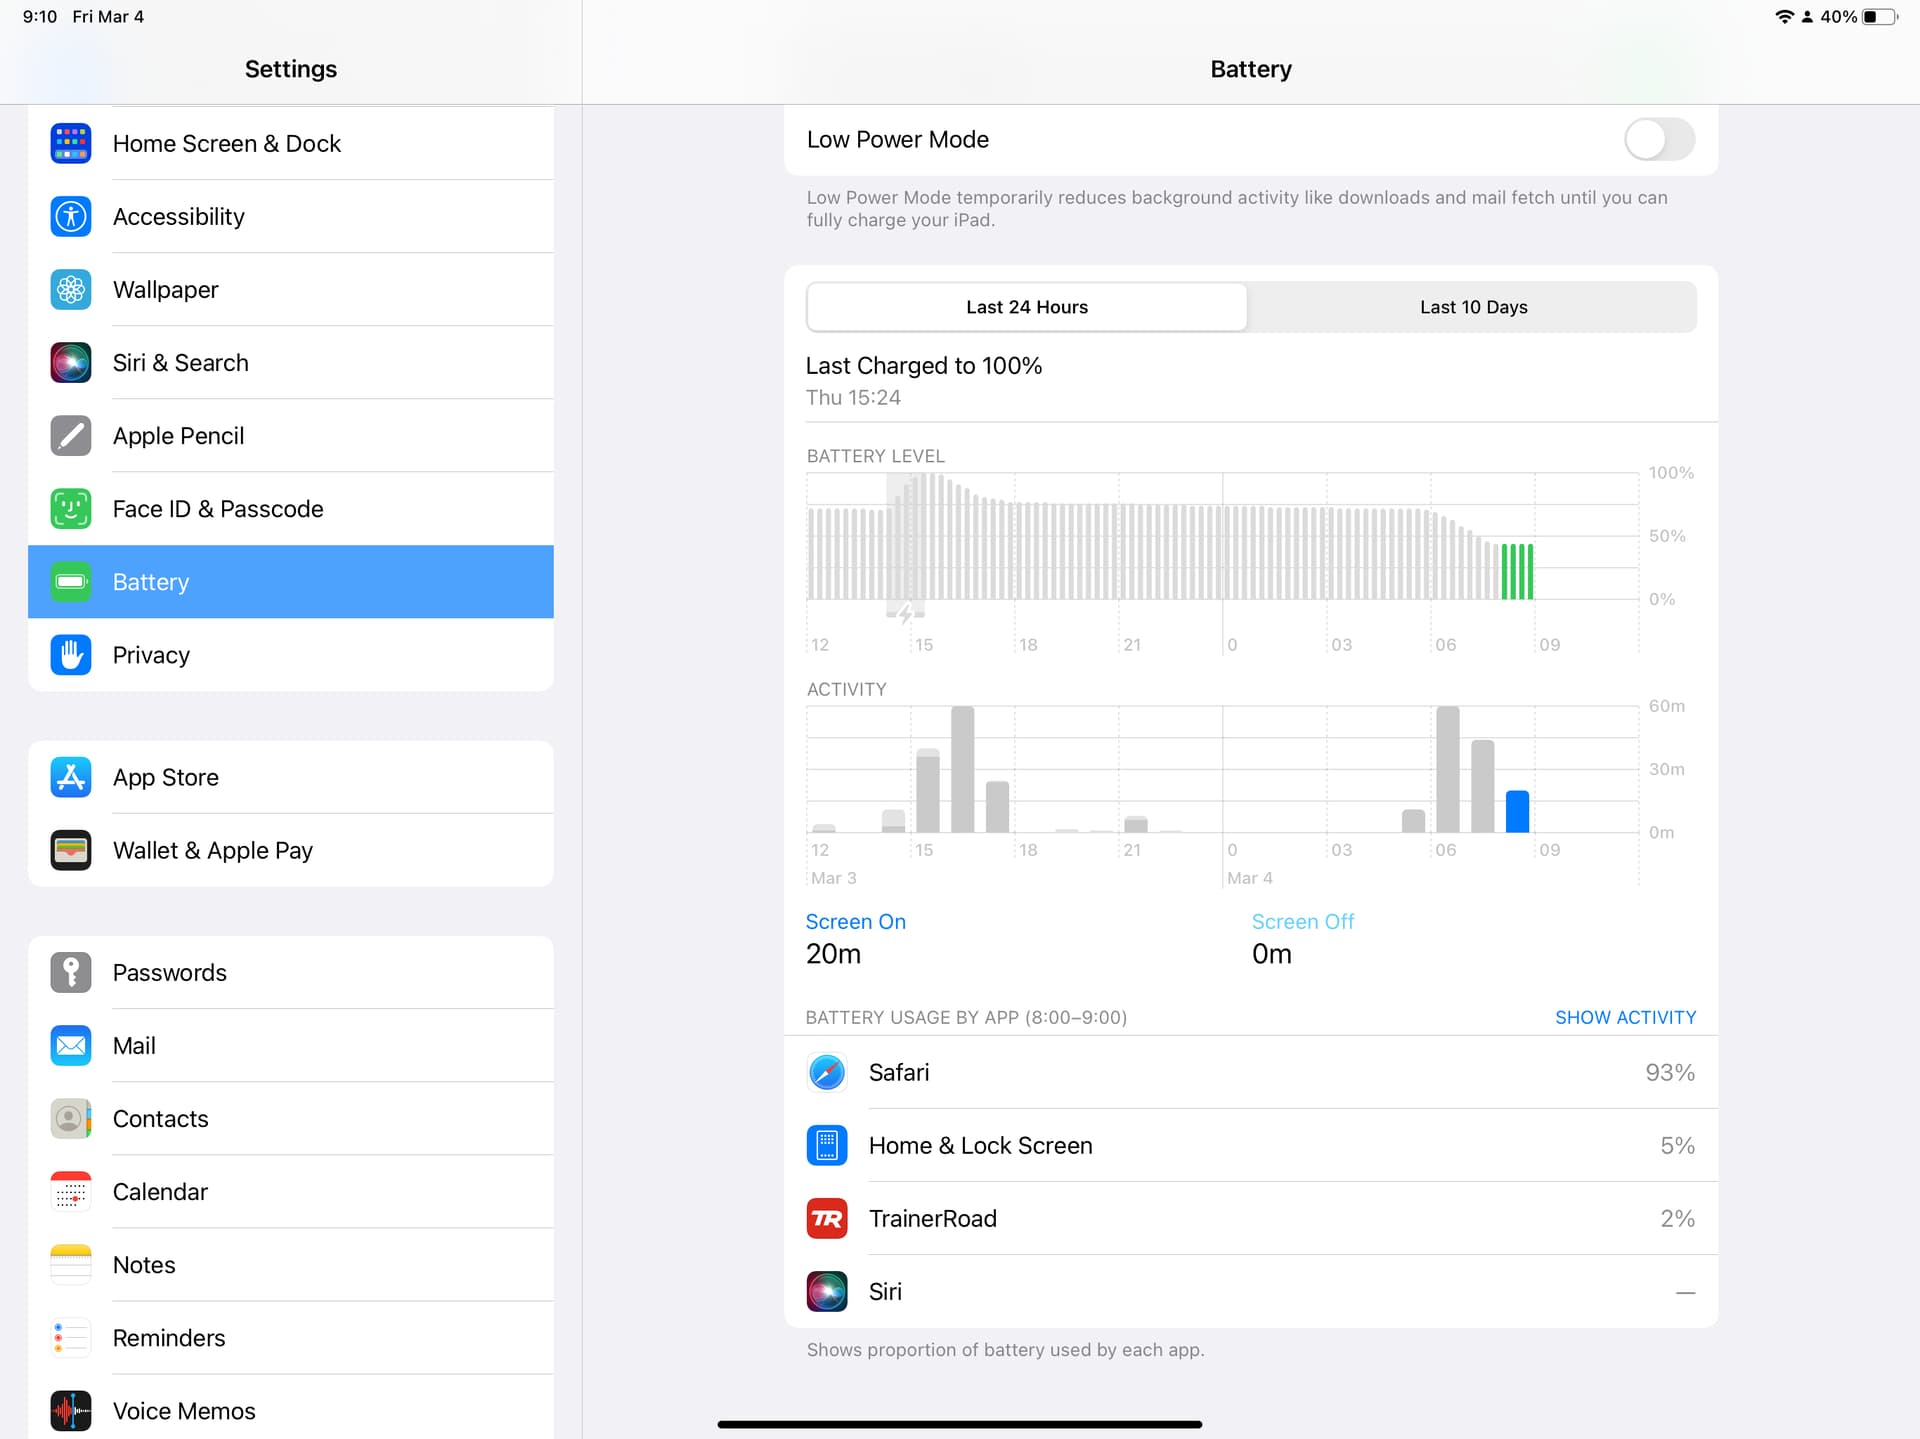Screen dimensions: 1920x1439
Task: Select the Safari 93% usage row
Action: (1251, 1072)
